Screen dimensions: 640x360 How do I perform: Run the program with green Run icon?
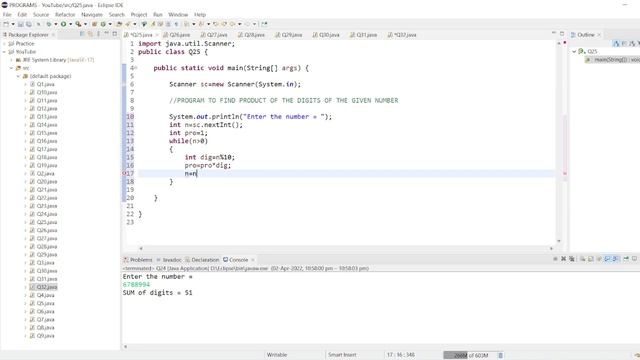(x=63, y=24)
